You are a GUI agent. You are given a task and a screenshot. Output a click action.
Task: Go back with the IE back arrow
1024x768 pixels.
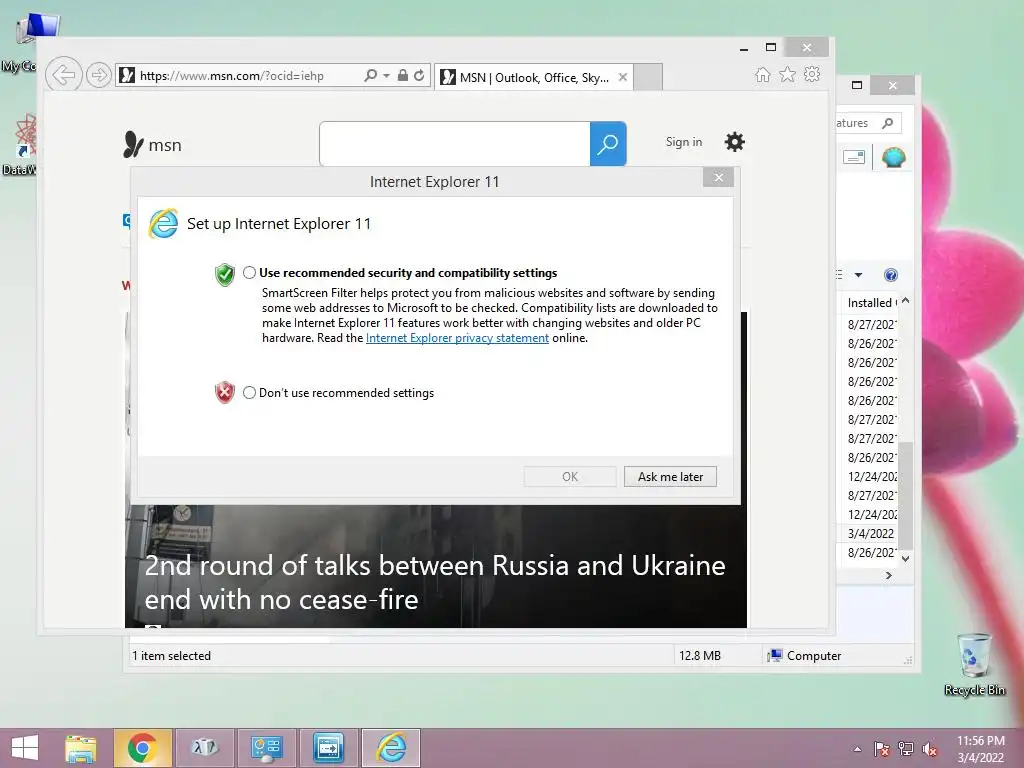63,75
